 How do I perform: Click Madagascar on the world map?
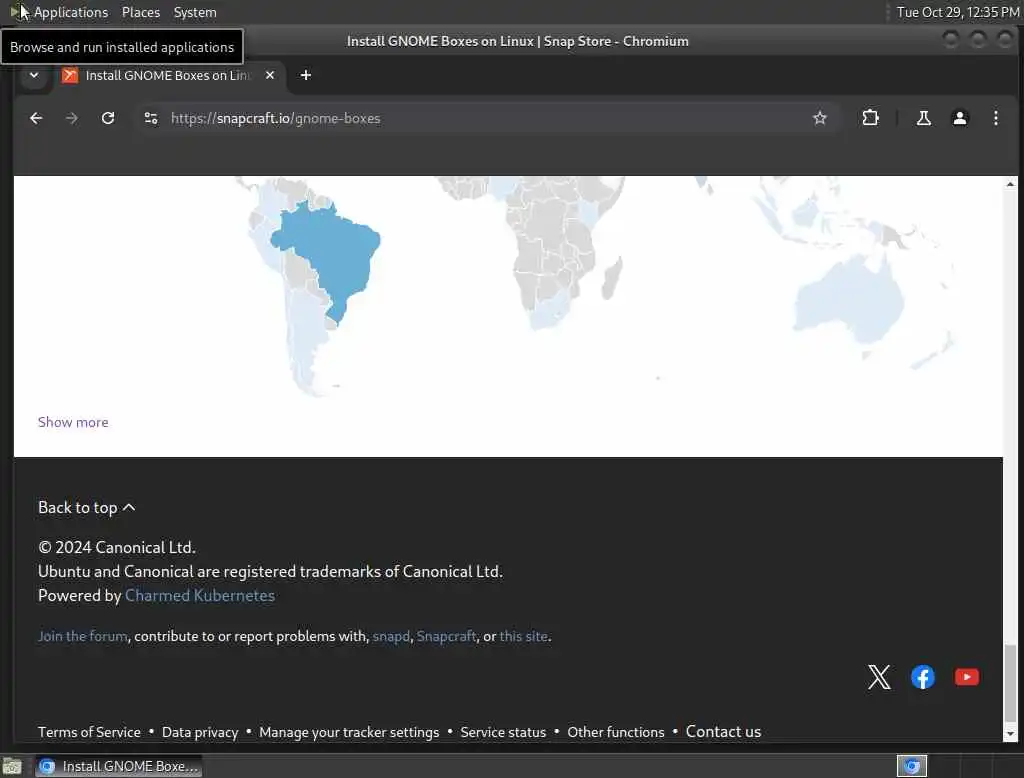pyautogui.click(x=611, y=278)
